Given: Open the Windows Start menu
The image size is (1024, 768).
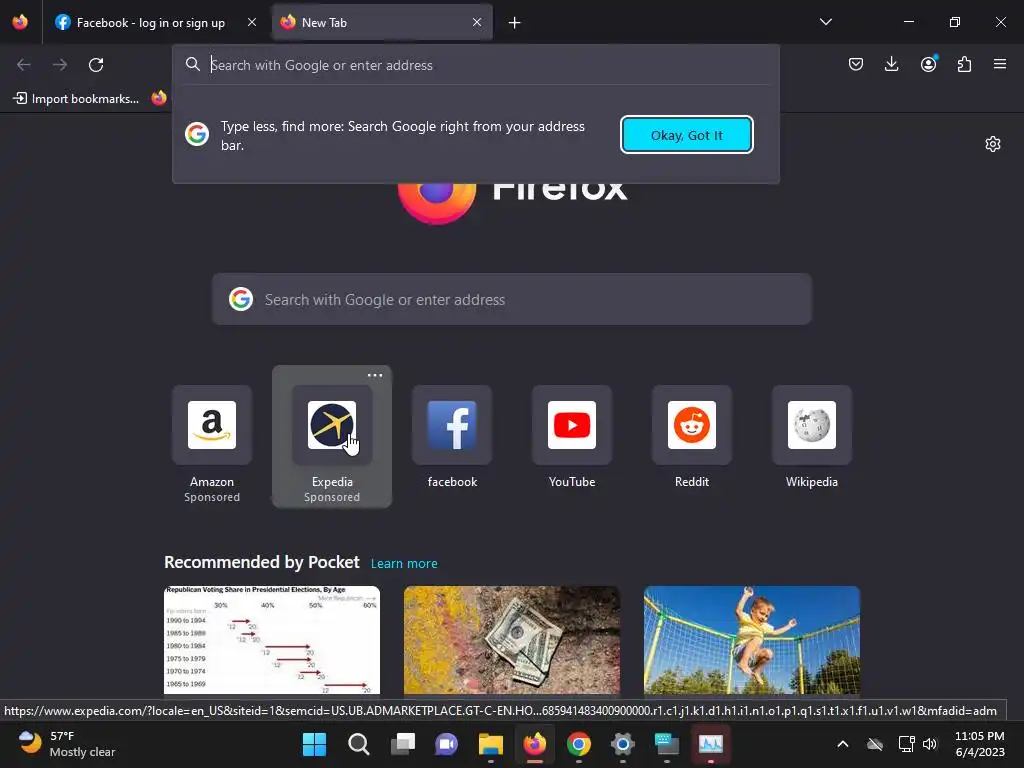Looking at the screenshot, I should (x=314, y=744).
